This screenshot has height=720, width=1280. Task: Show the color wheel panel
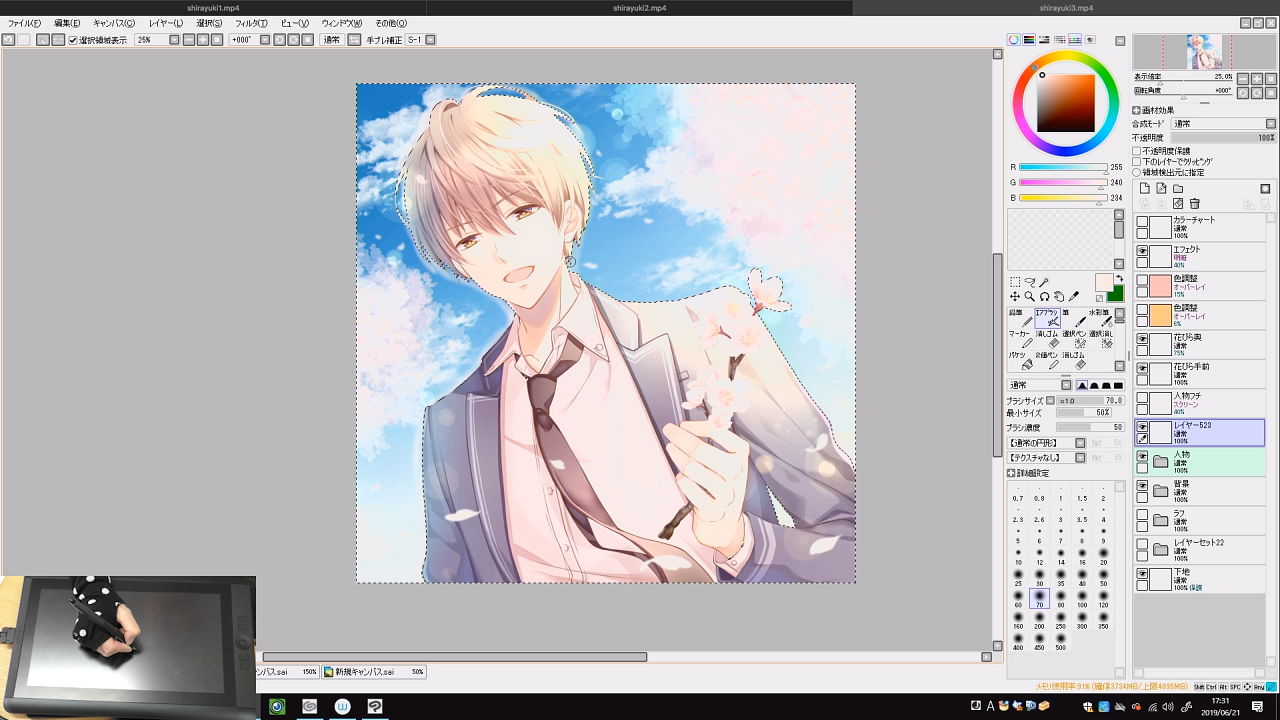pyautogui.click(x=1013, y=40)
